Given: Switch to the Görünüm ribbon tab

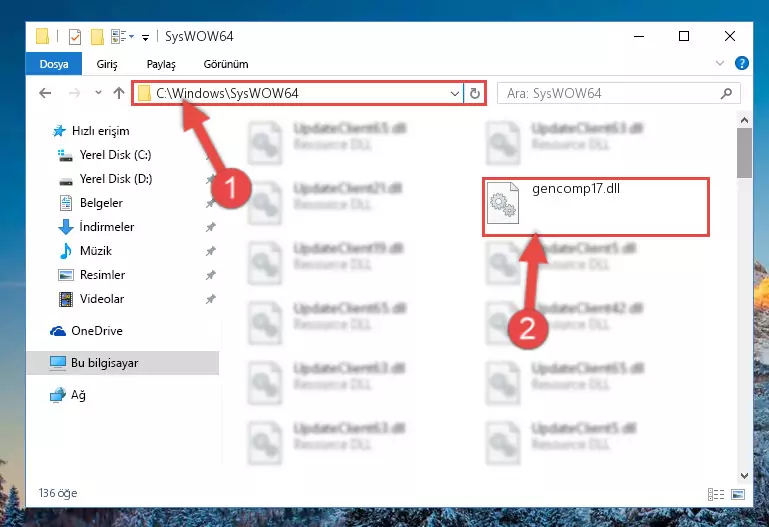Looking at the screenshot, I should point(226,64).
